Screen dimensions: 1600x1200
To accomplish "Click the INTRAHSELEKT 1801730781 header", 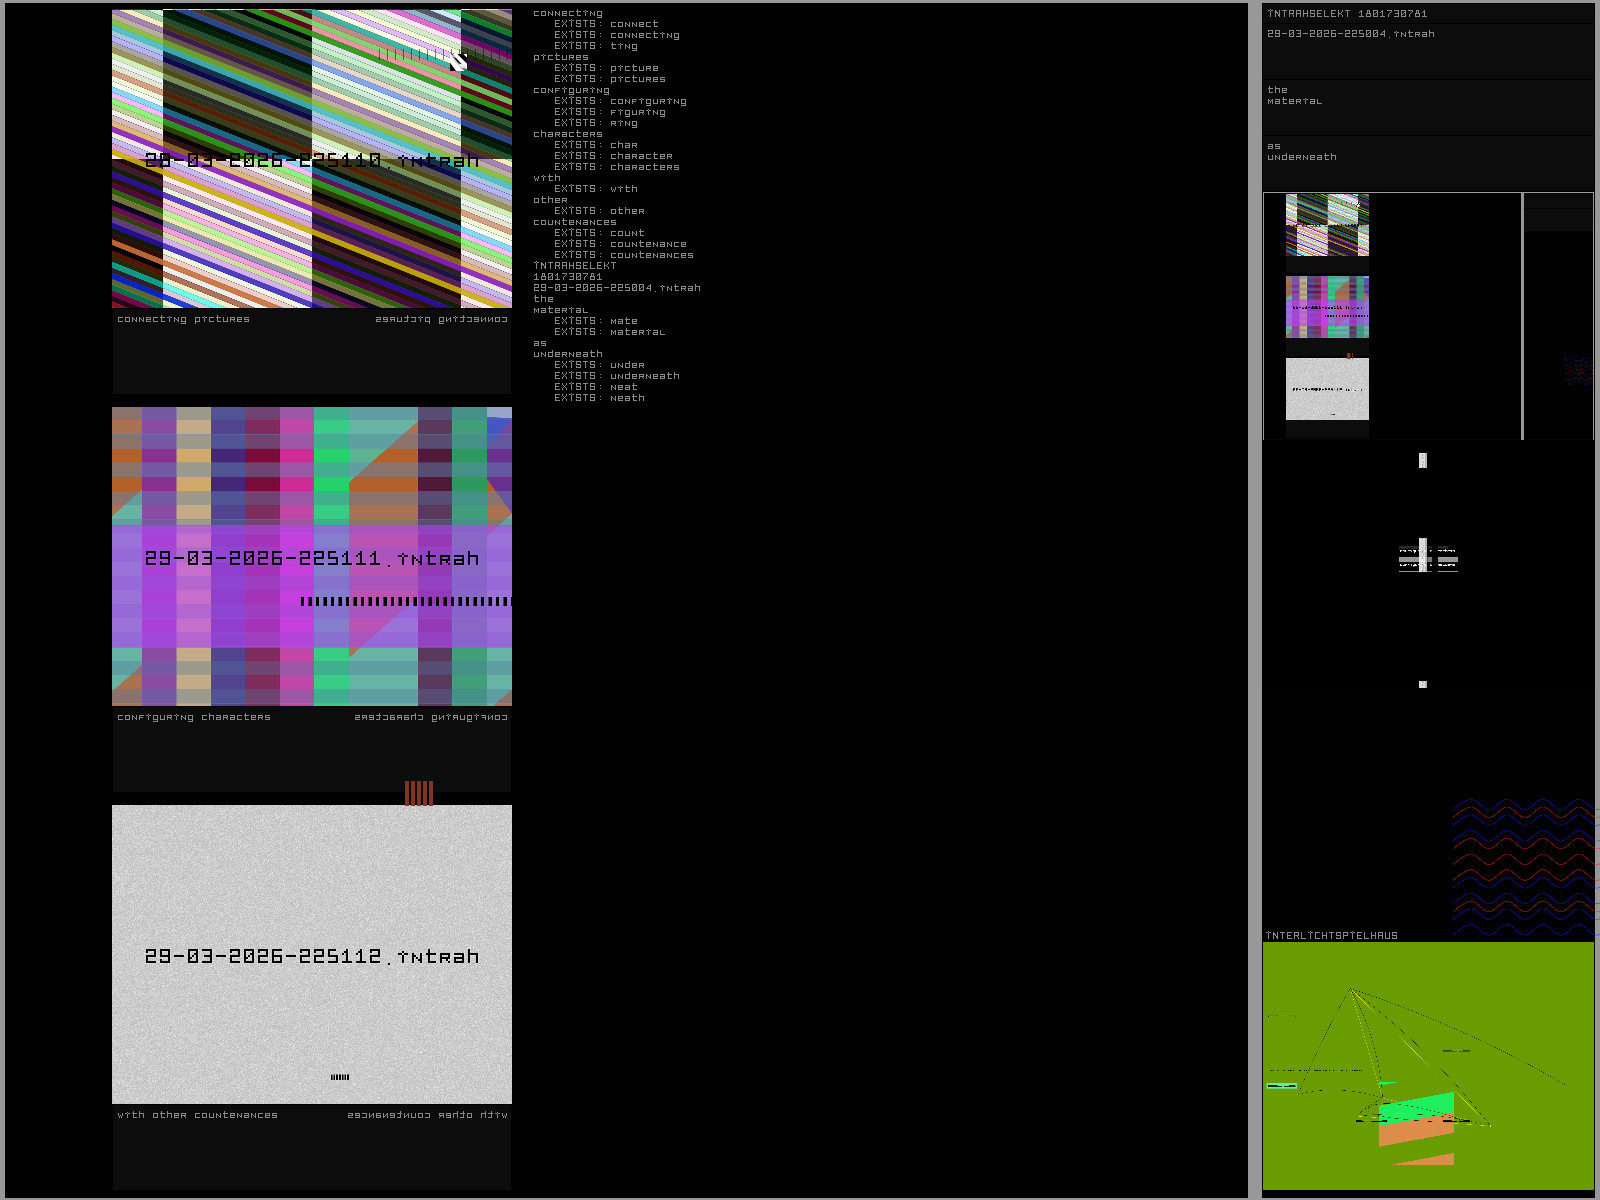I will (1347, 14).
